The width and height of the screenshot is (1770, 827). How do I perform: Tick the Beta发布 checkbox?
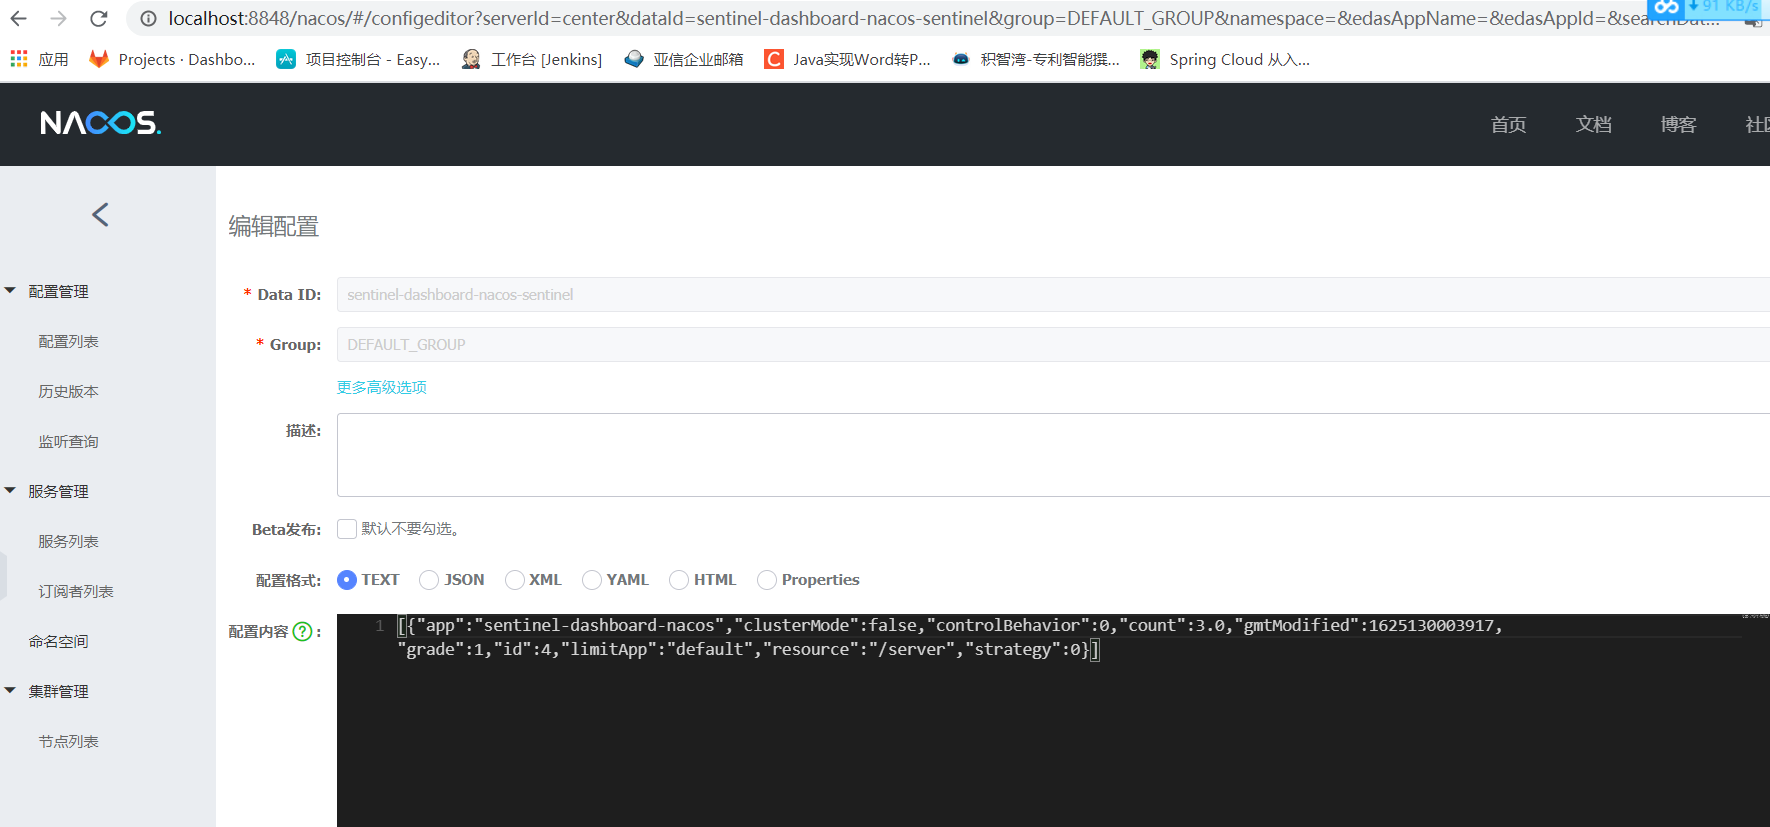point(347,529)
